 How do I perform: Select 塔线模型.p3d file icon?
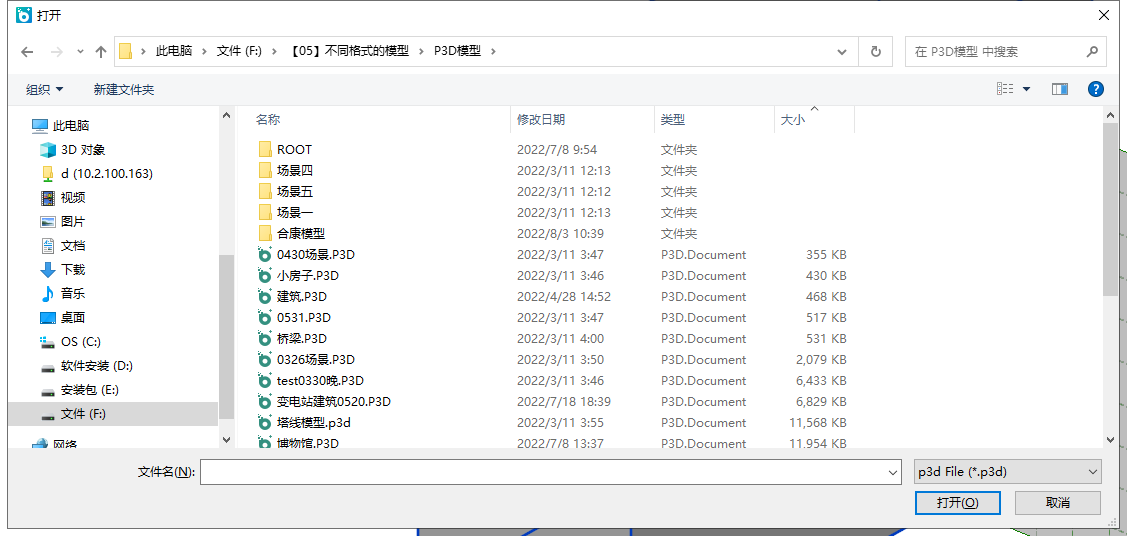click(266, 422)
